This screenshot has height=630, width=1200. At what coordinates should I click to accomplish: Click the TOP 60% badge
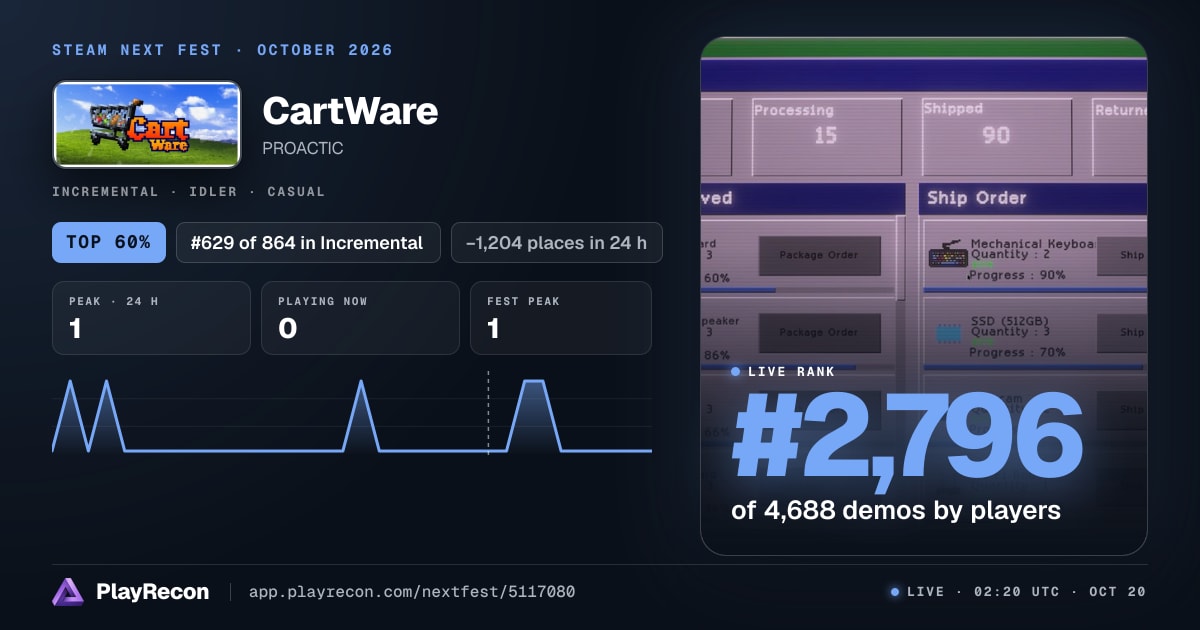click(x=109, y=242)
